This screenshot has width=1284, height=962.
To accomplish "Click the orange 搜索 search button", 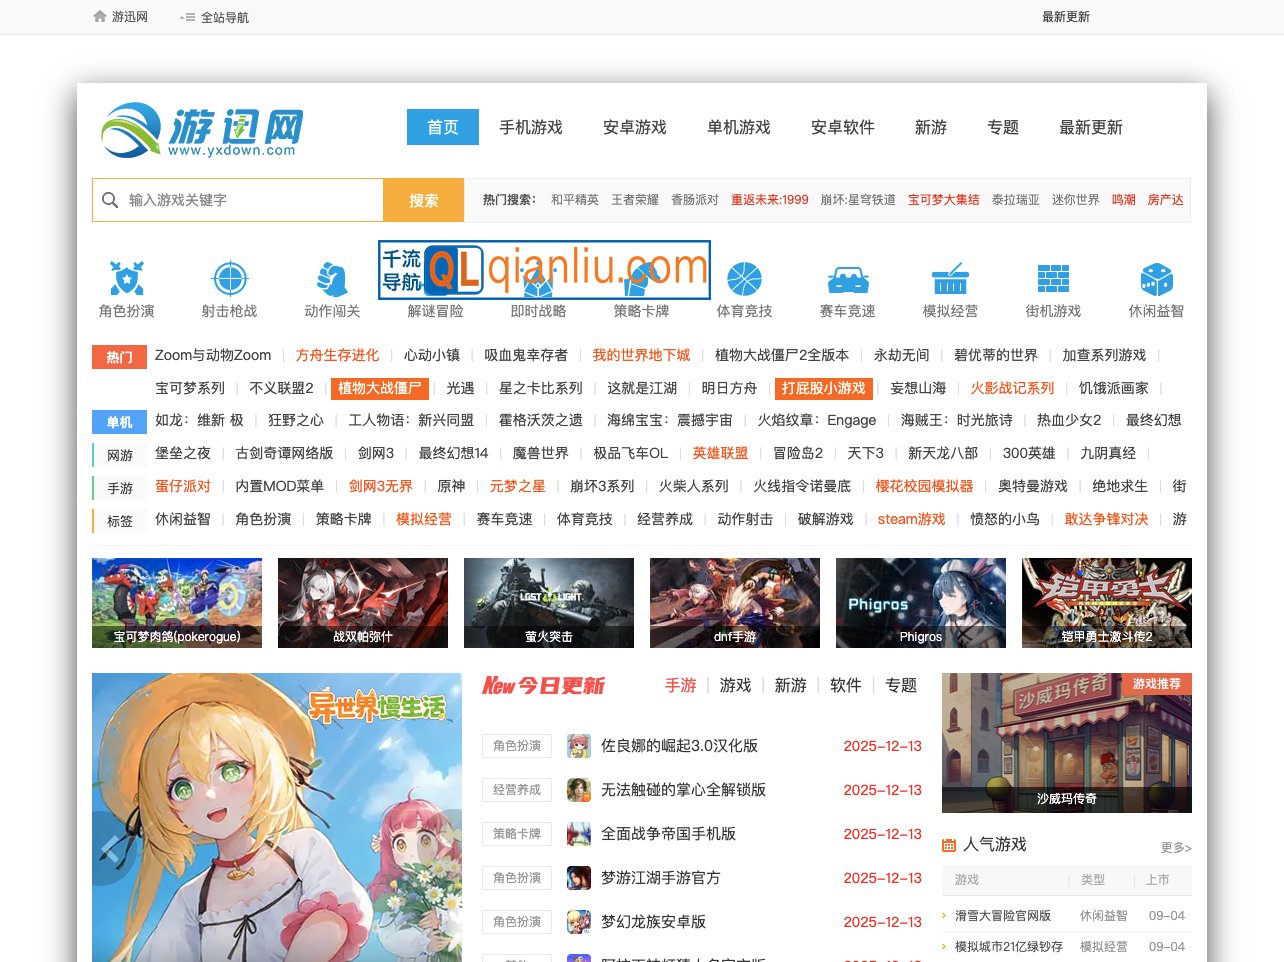I will 422,200.
